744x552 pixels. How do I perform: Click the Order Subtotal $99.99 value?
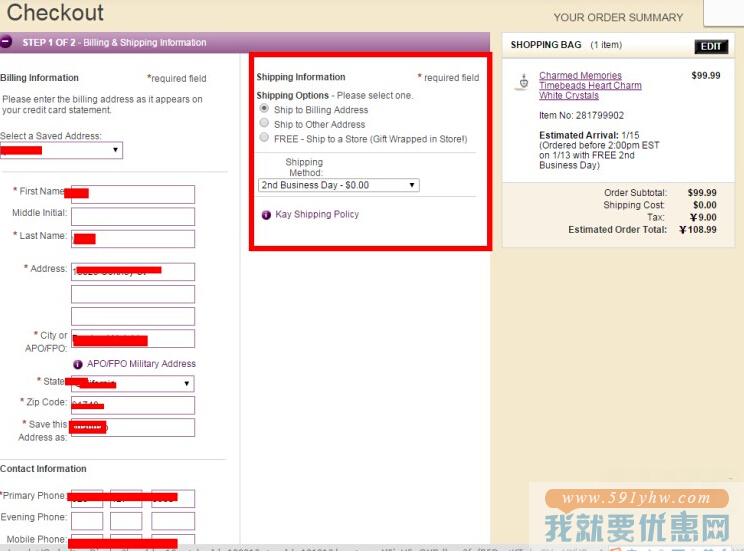click(702, 193)
